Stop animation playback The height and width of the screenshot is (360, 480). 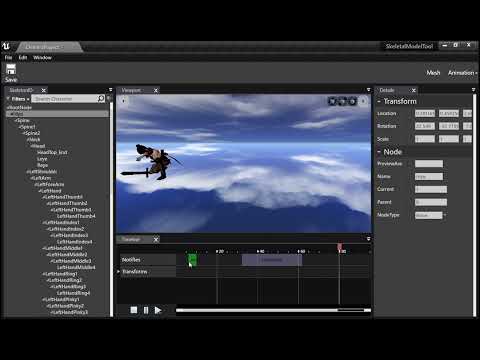tap(134, 310)
